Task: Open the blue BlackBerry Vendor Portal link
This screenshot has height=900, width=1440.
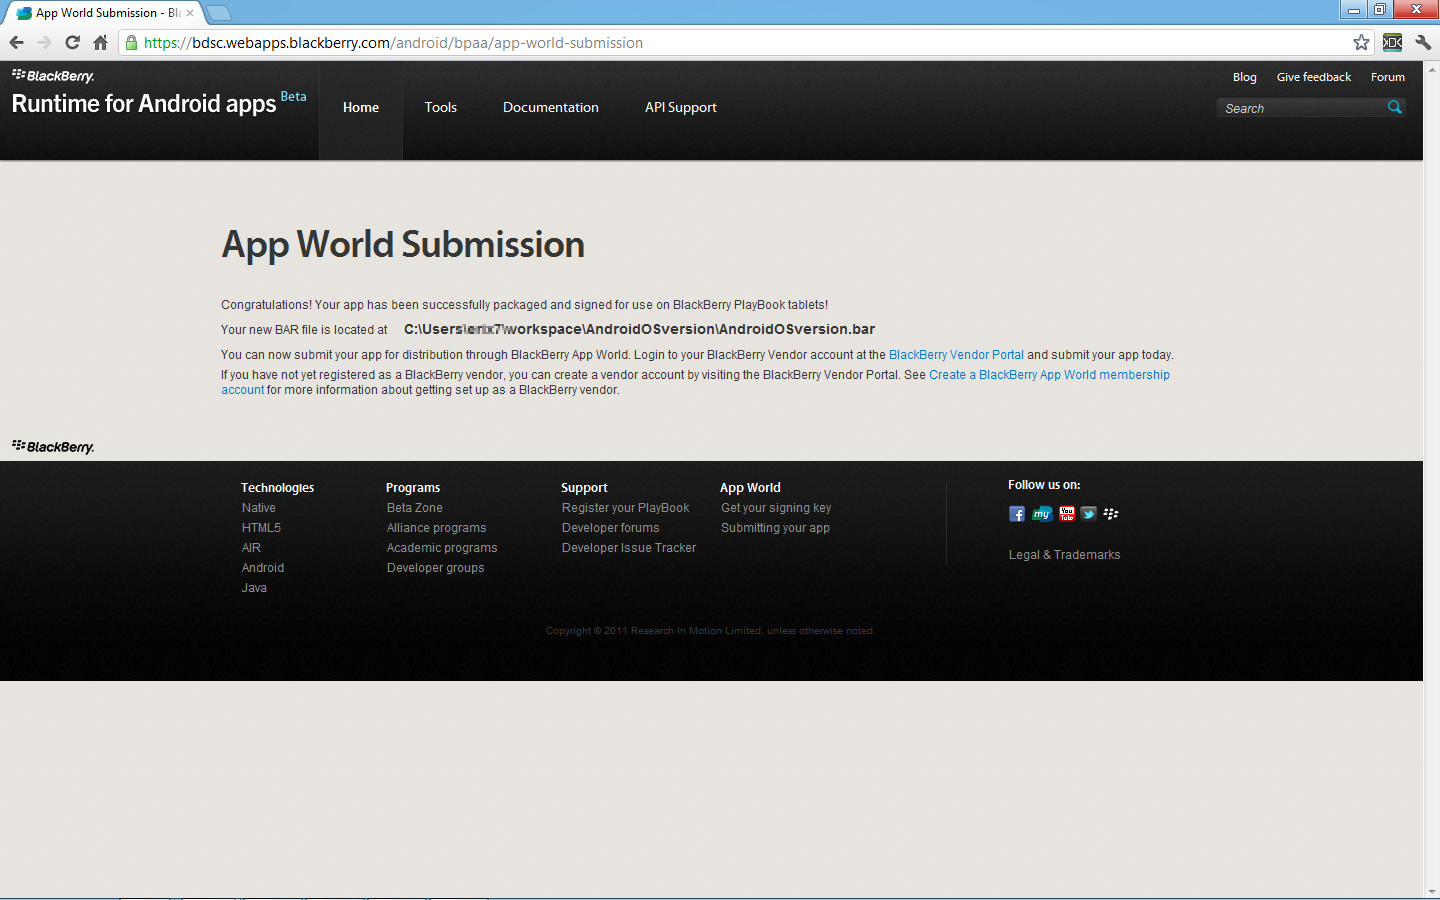Action: coord(956,355)
